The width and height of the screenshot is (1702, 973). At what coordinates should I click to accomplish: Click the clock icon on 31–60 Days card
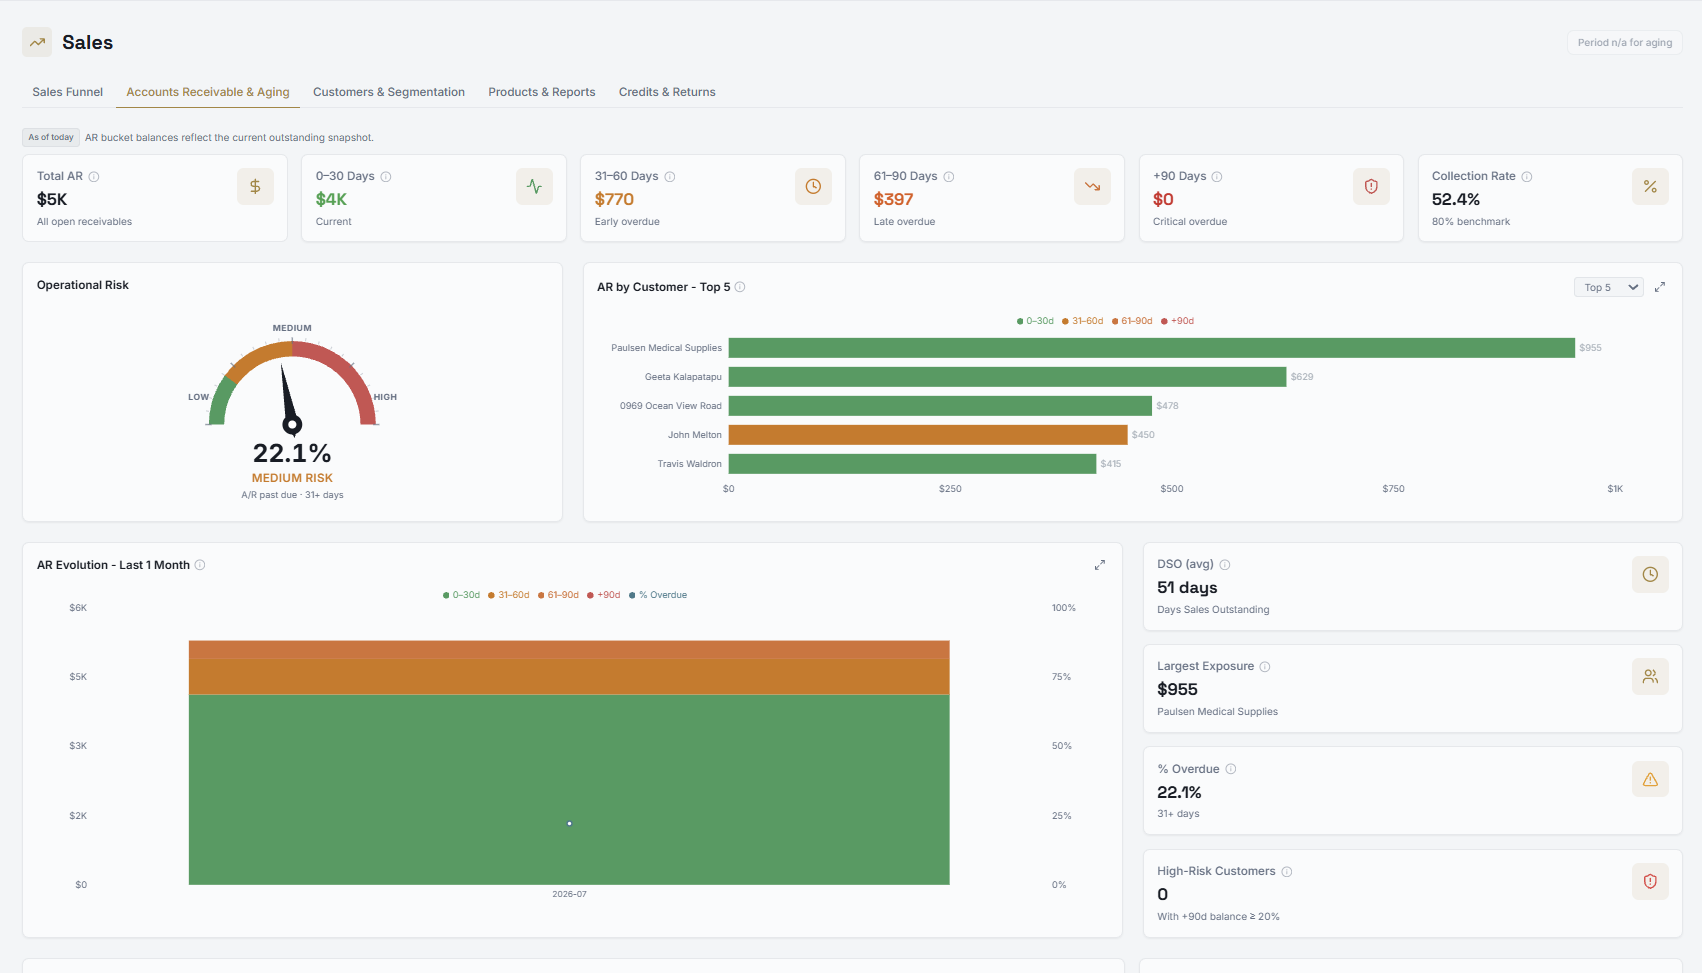[813, 186]
